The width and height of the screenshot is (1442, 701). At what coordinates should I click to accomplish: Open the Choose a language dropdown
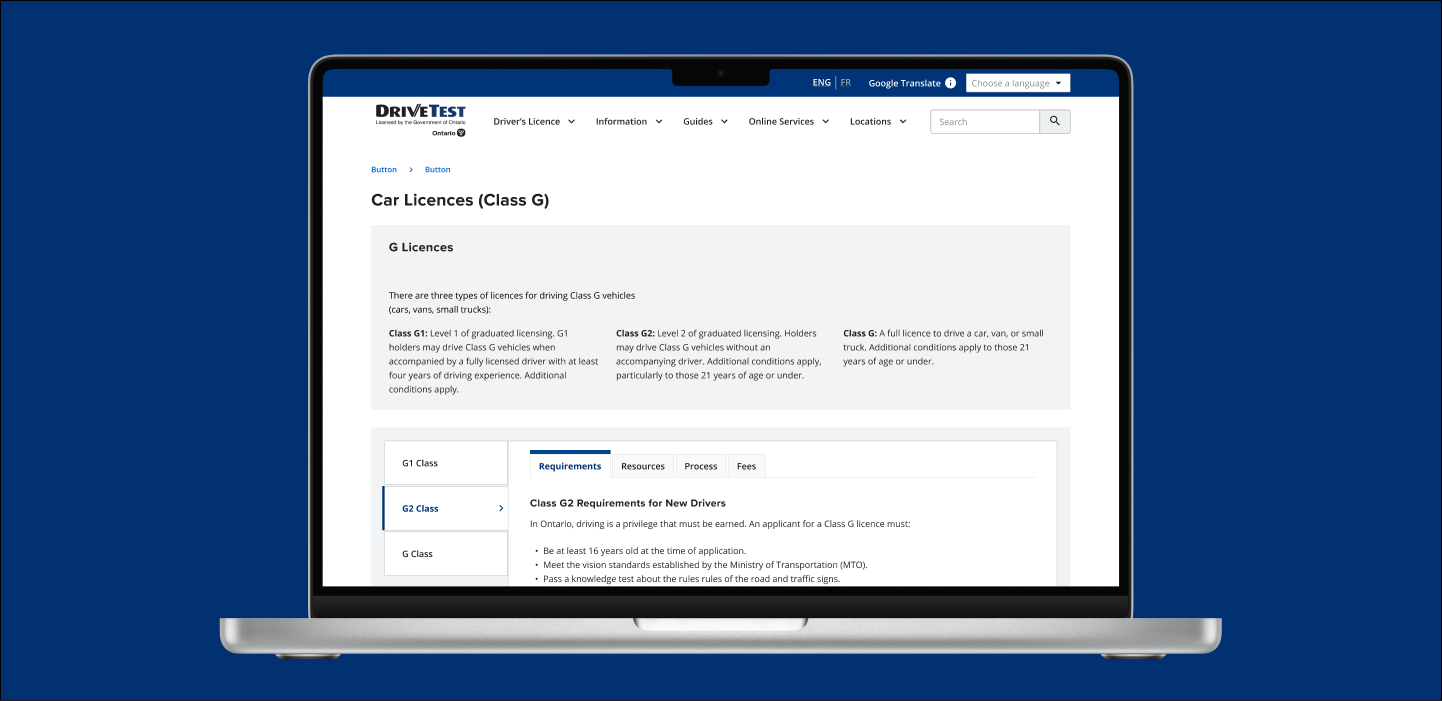(x=1017, y=83)
